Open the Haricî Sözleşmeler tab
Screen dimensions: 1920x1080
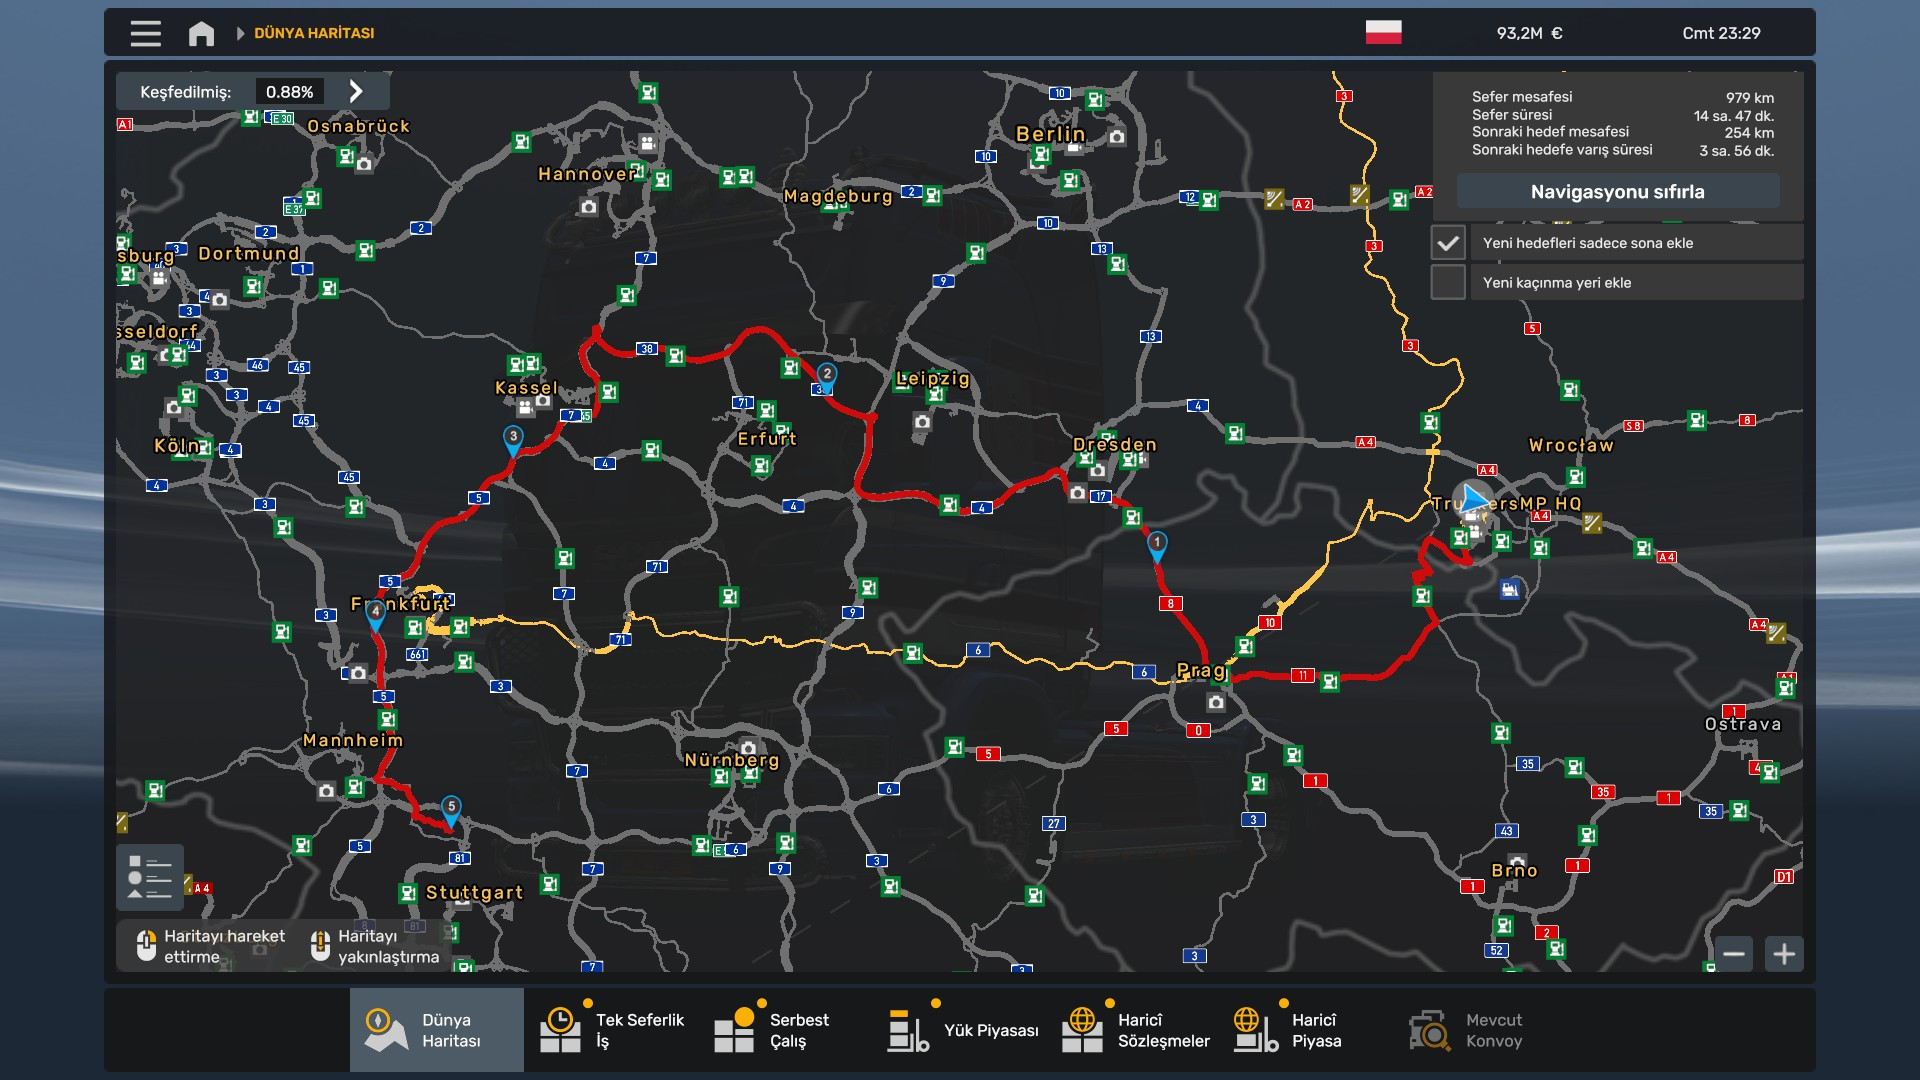[x=1136, y=1030]
